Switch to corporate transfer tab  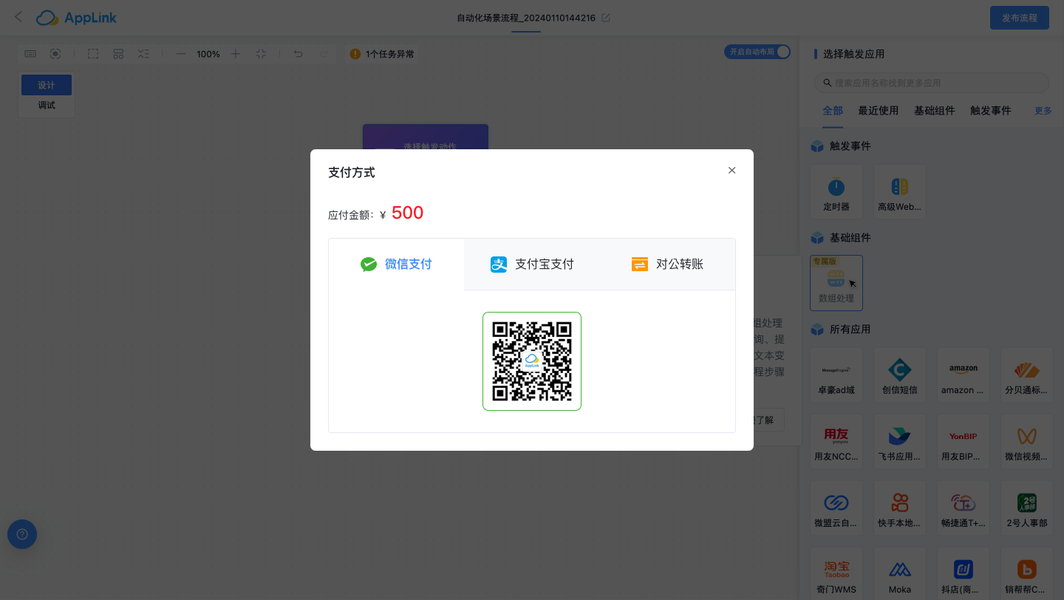[x=667, y=264]
